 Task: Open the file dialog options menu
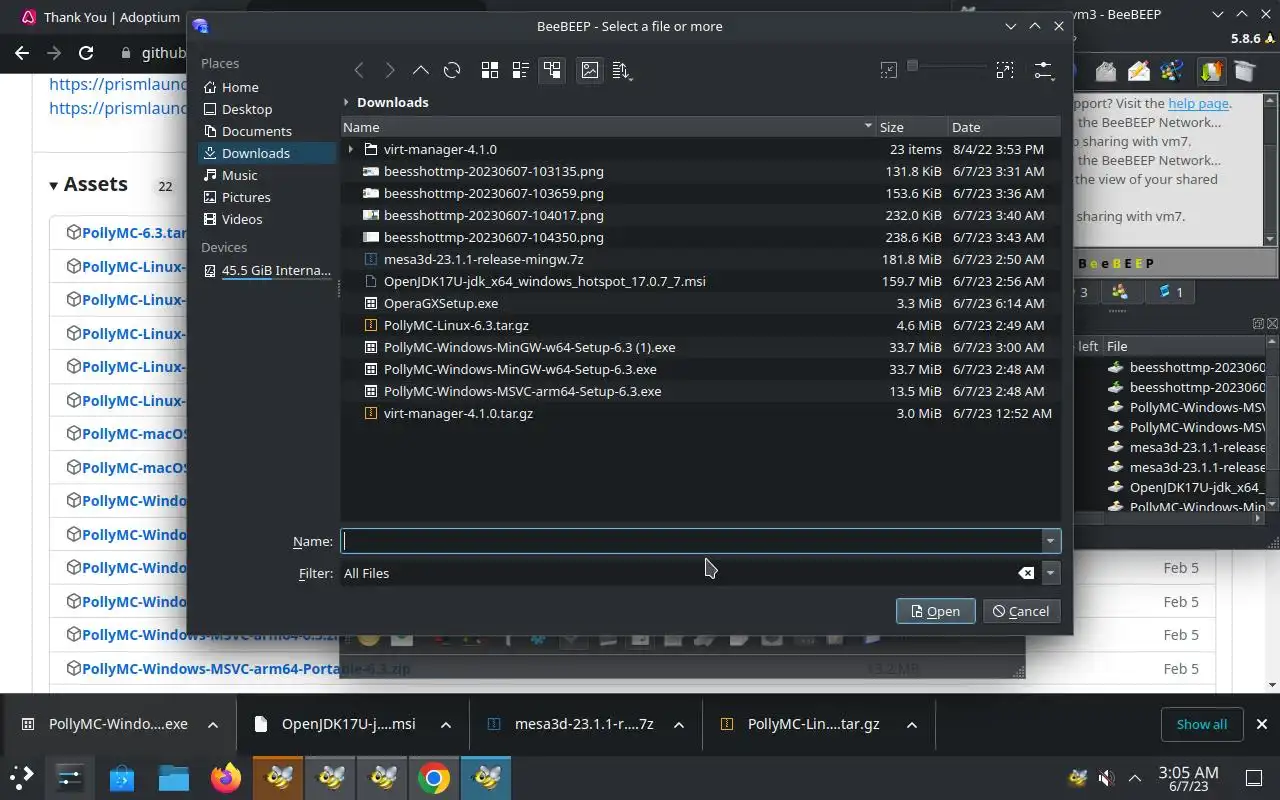tap(1043, 70)
